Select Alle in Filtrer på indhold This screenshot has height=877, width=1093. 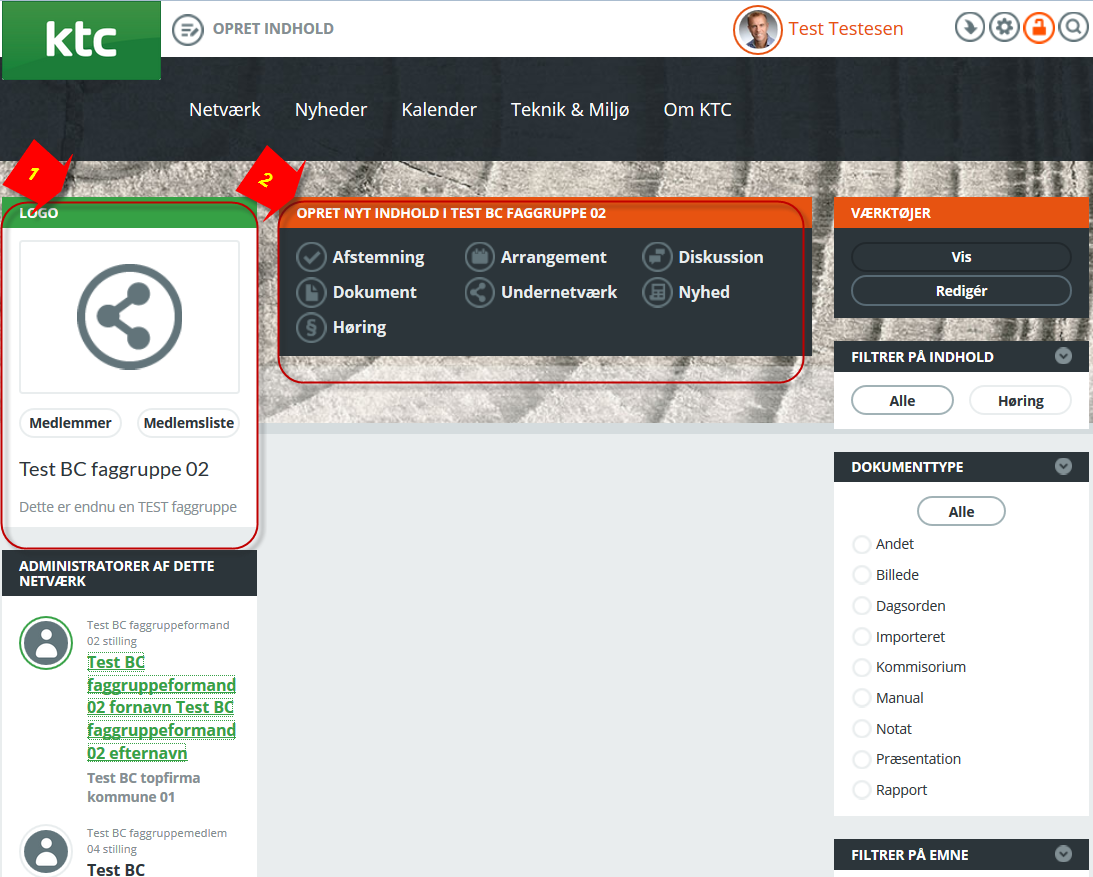click(902, 401)
